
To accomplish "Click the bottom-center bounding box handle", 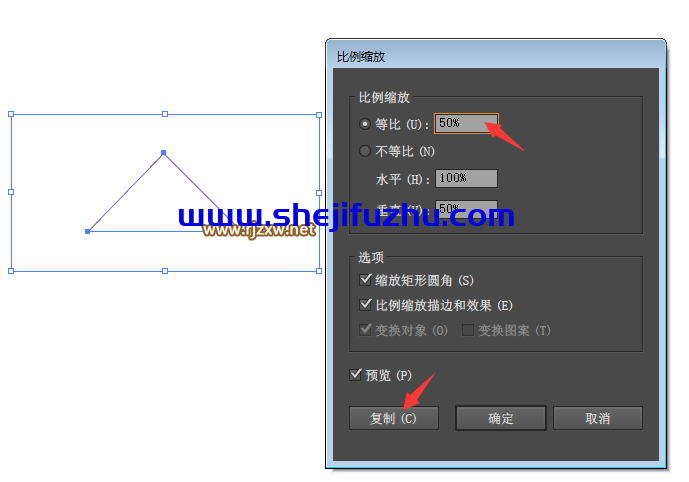I will pos(165,271).
